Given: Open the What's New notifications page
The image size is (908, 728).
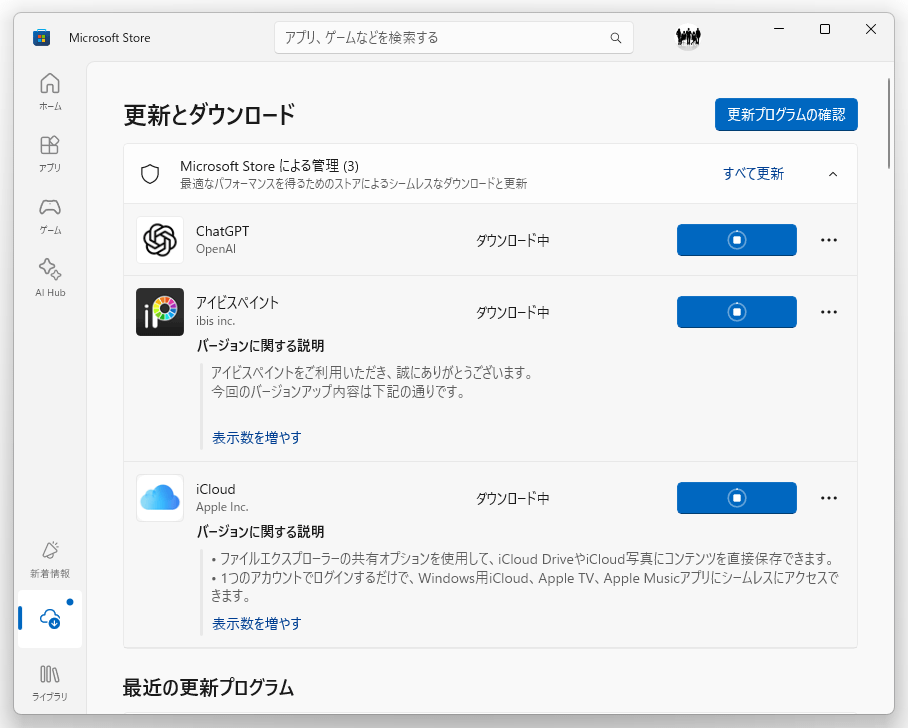Looking at the screenshot, I should point(50,559).
